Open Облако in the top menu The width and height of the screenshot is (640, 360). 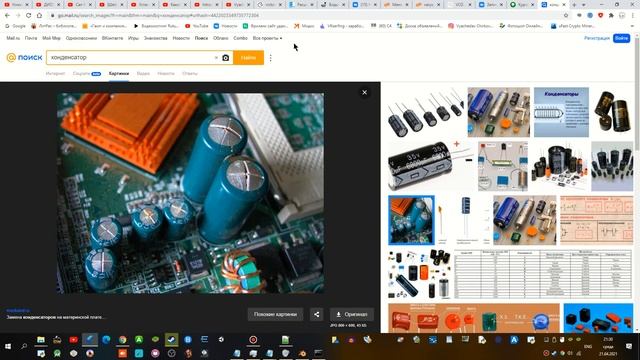[220, 38]
